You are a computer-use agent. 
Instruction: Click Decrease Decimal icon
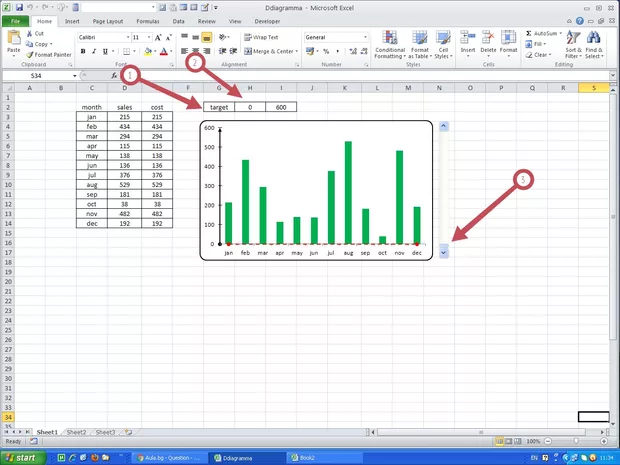pos(364,51)
